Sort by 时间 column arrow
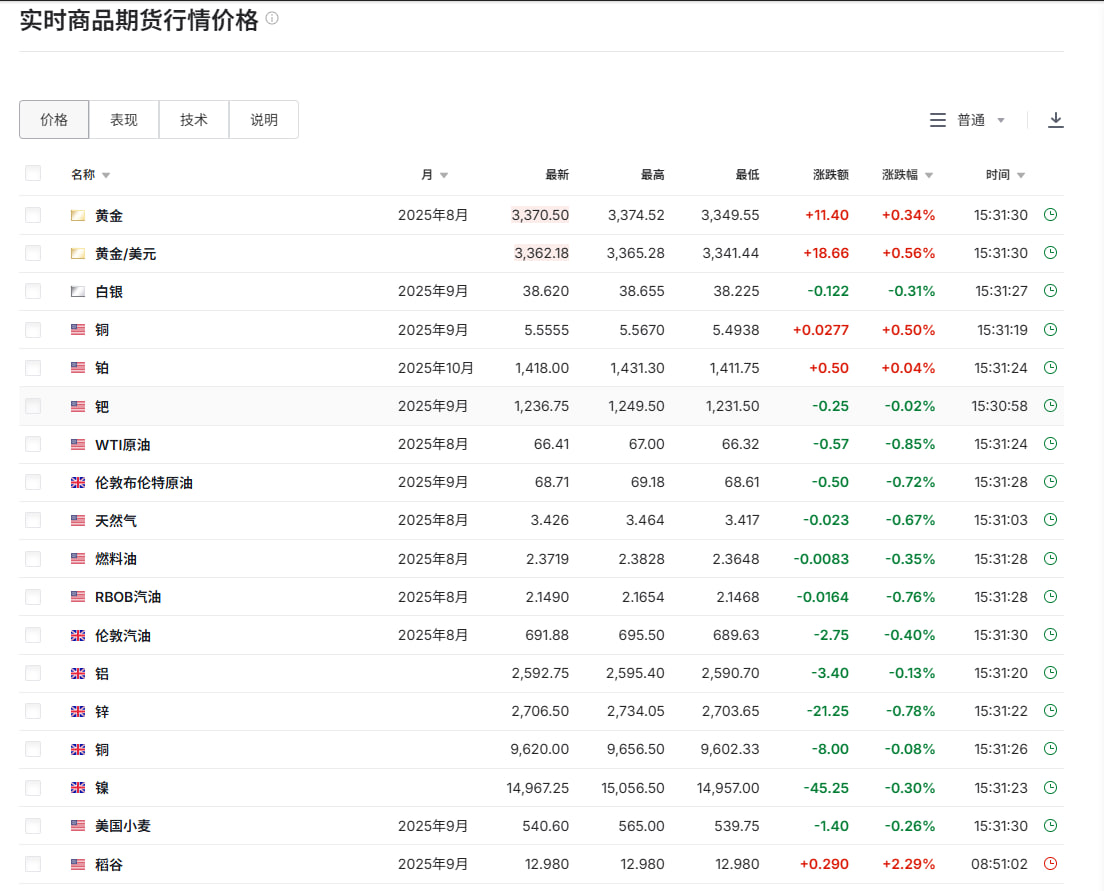 tap(1021, 175)
